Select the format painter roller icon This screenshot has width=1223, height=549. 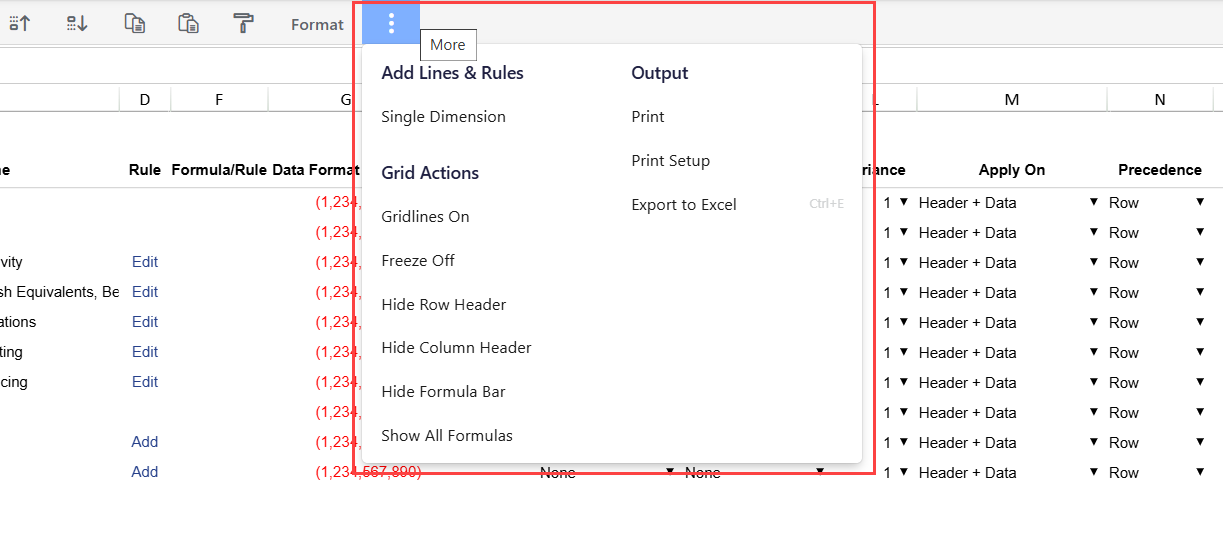243,24
